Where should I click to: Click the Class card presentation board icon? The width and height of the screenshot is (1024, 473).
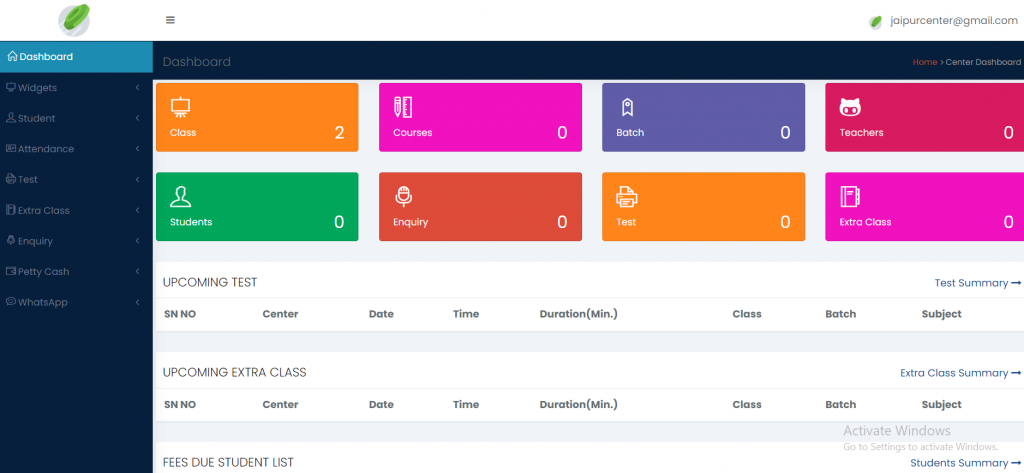pyautogui.click(x=181, y=107)
